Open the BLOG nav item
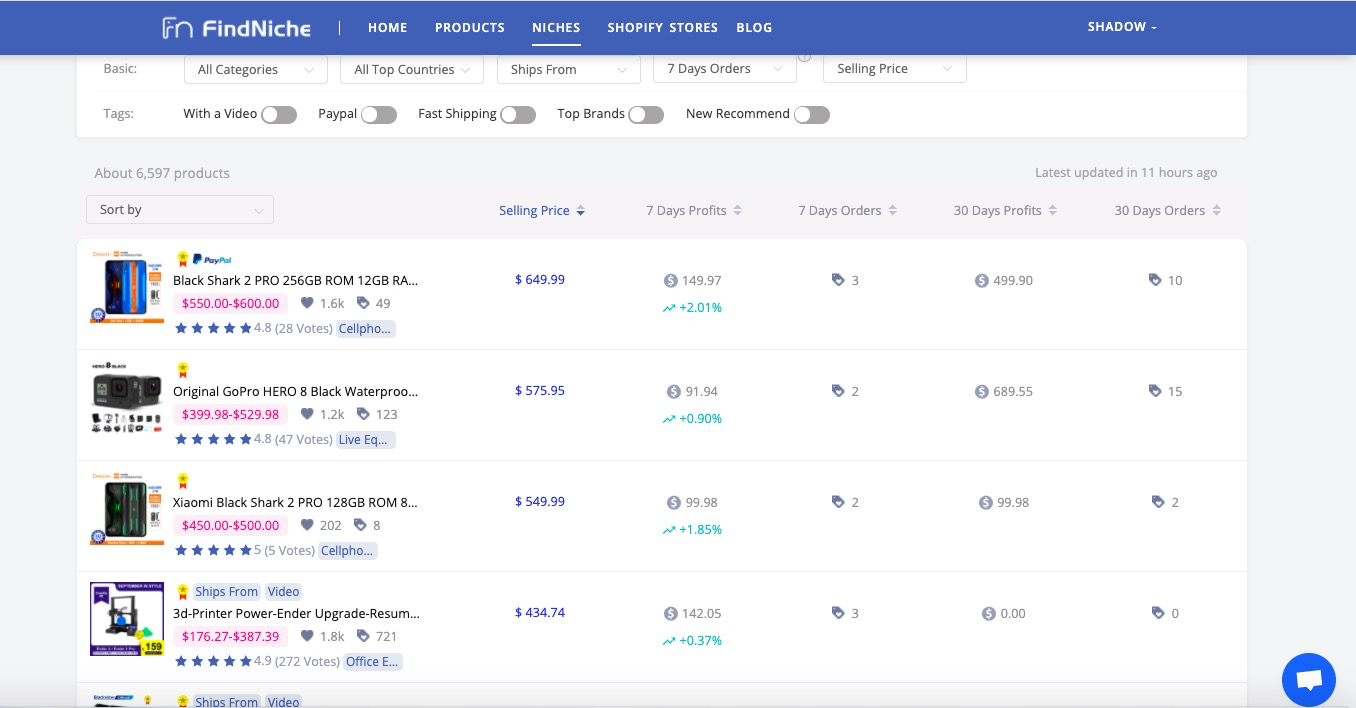 pos(754,28)
